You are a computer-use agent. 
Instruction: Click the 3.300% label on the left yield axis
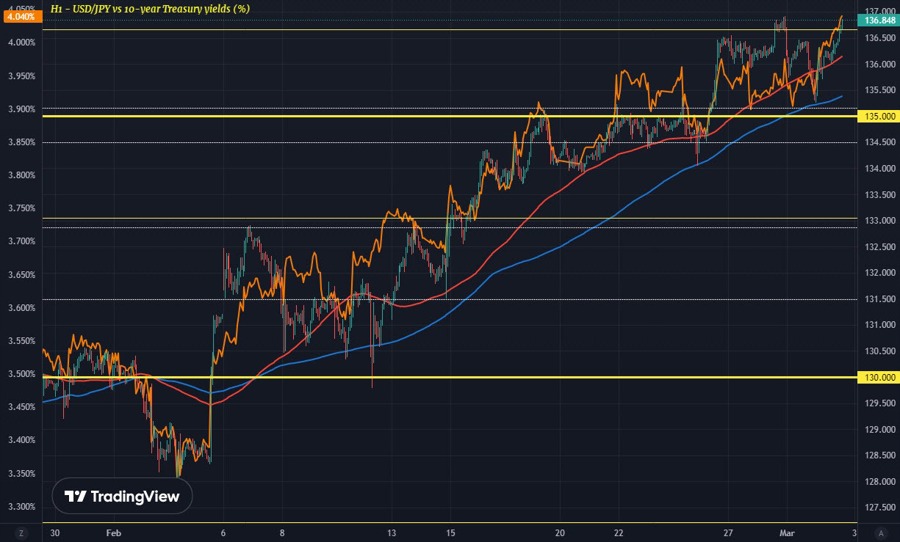[x=21, y=507]
